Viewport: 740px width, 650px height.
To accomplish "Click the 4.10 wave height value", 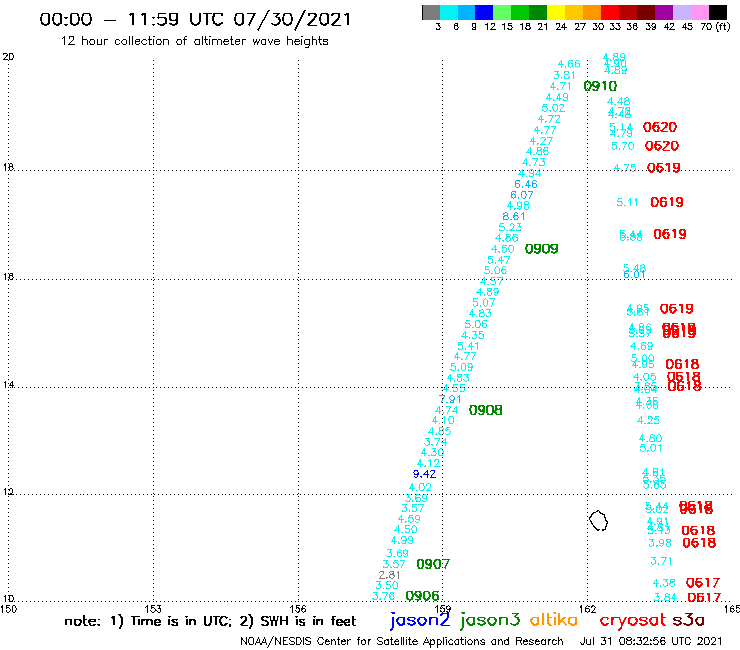I will click(443, 420).
